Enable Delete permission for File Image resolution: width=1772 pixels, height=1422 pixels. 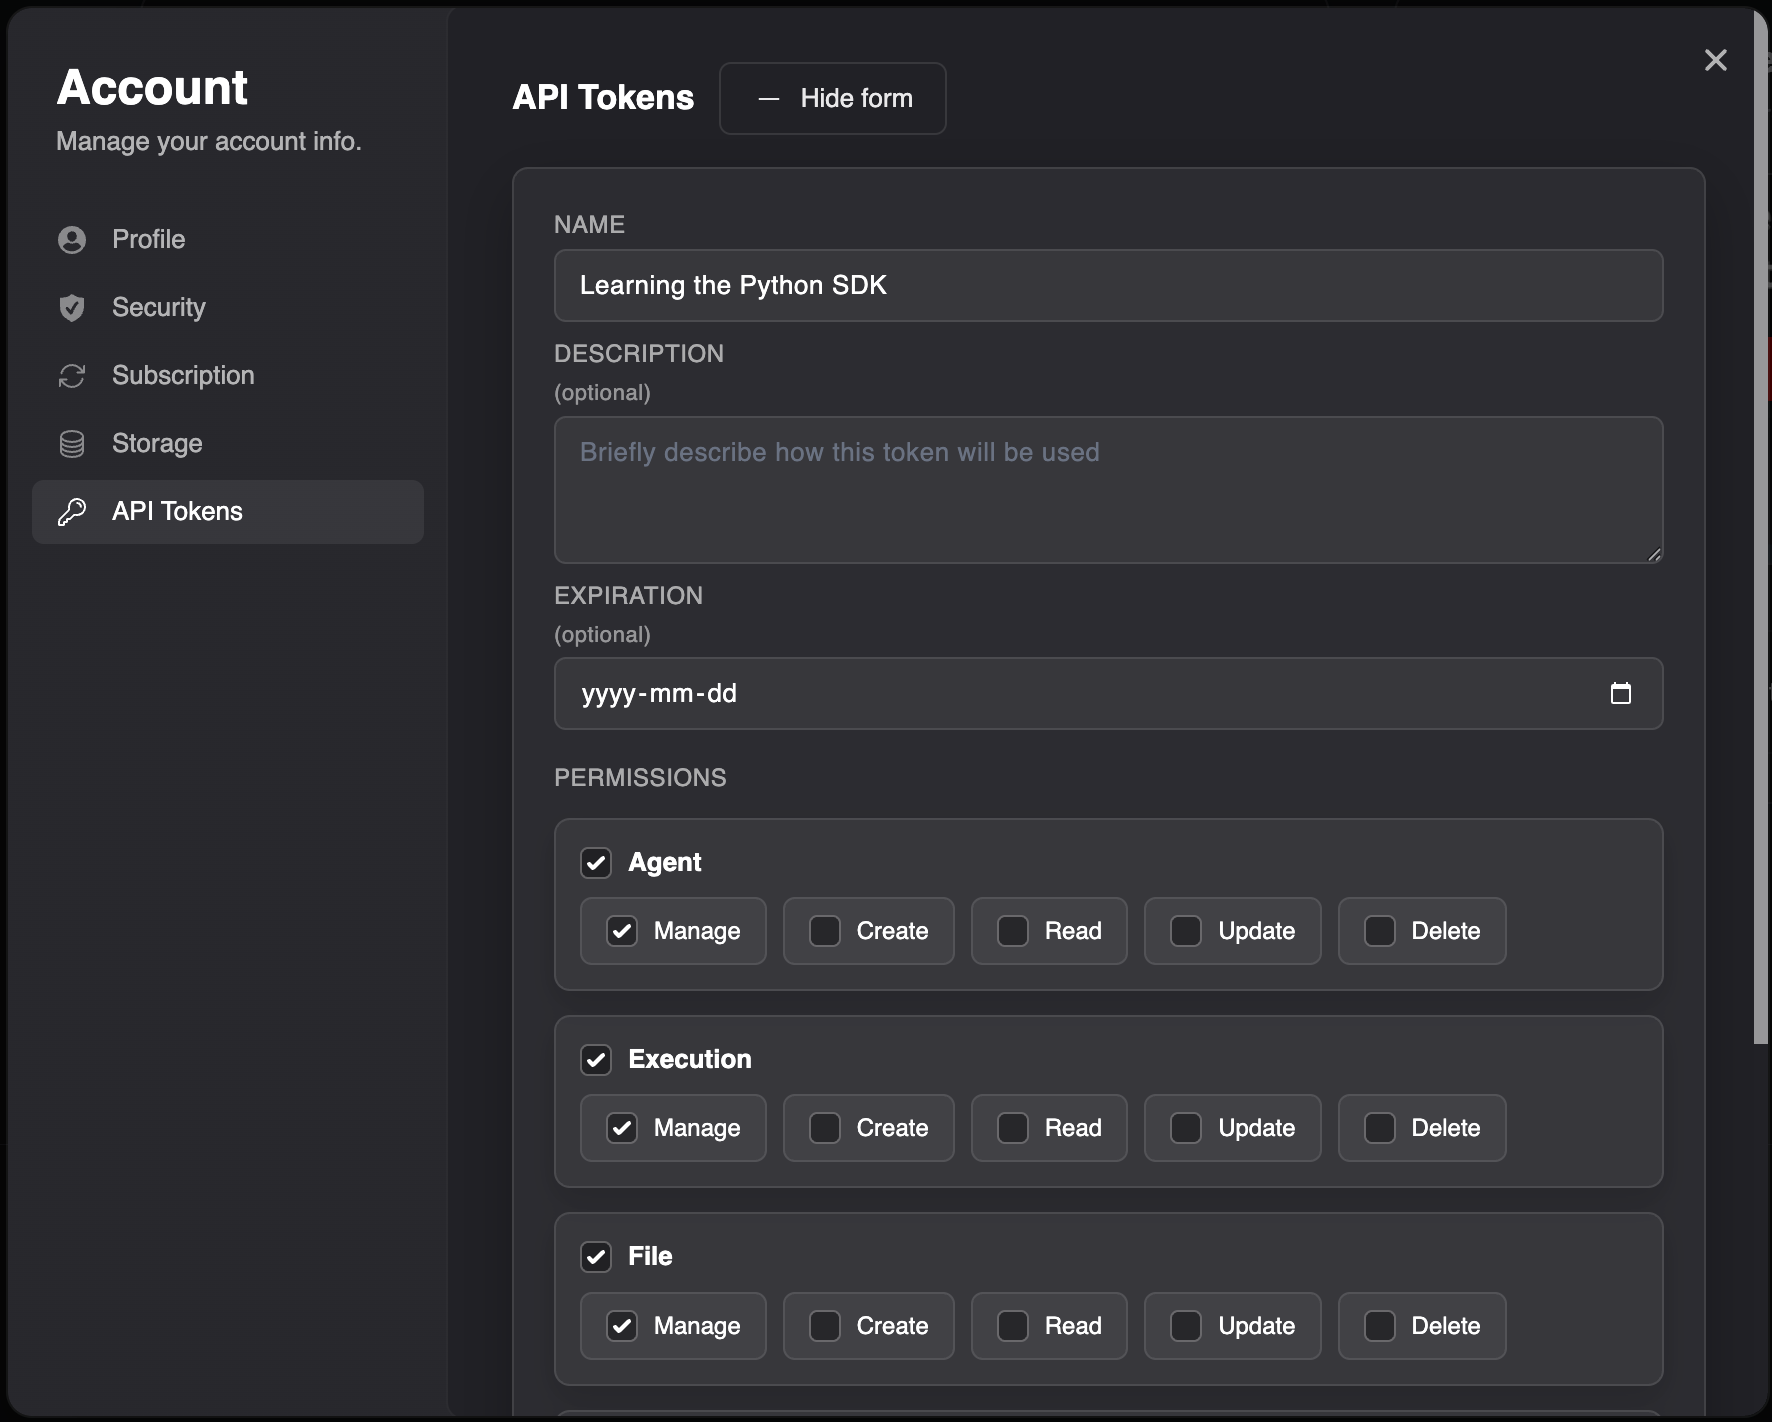coord(1380,1326)
